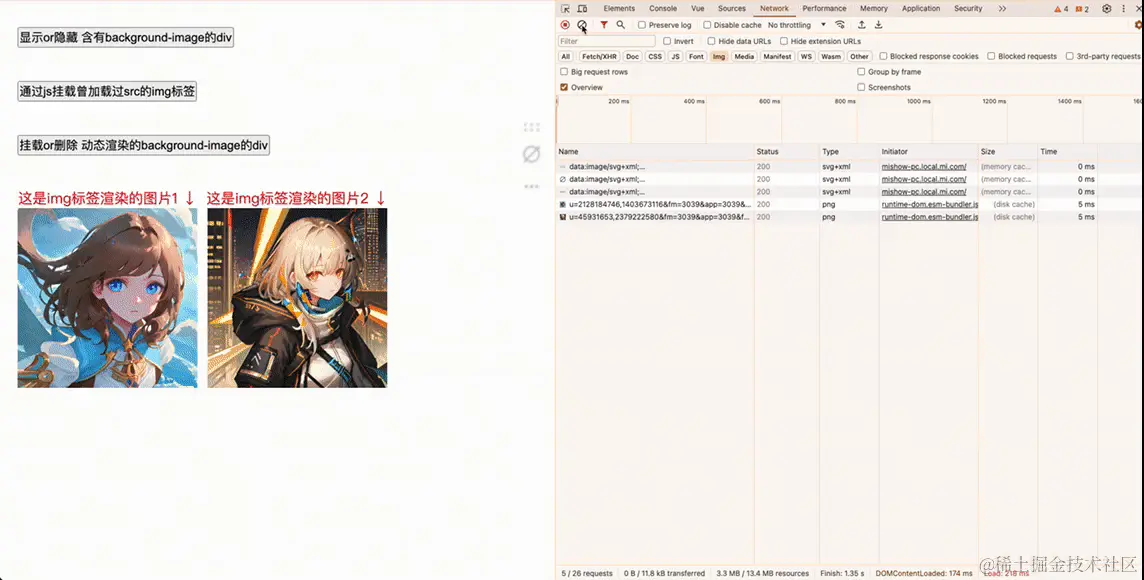Enable the Screenshots checkbox

863,87
